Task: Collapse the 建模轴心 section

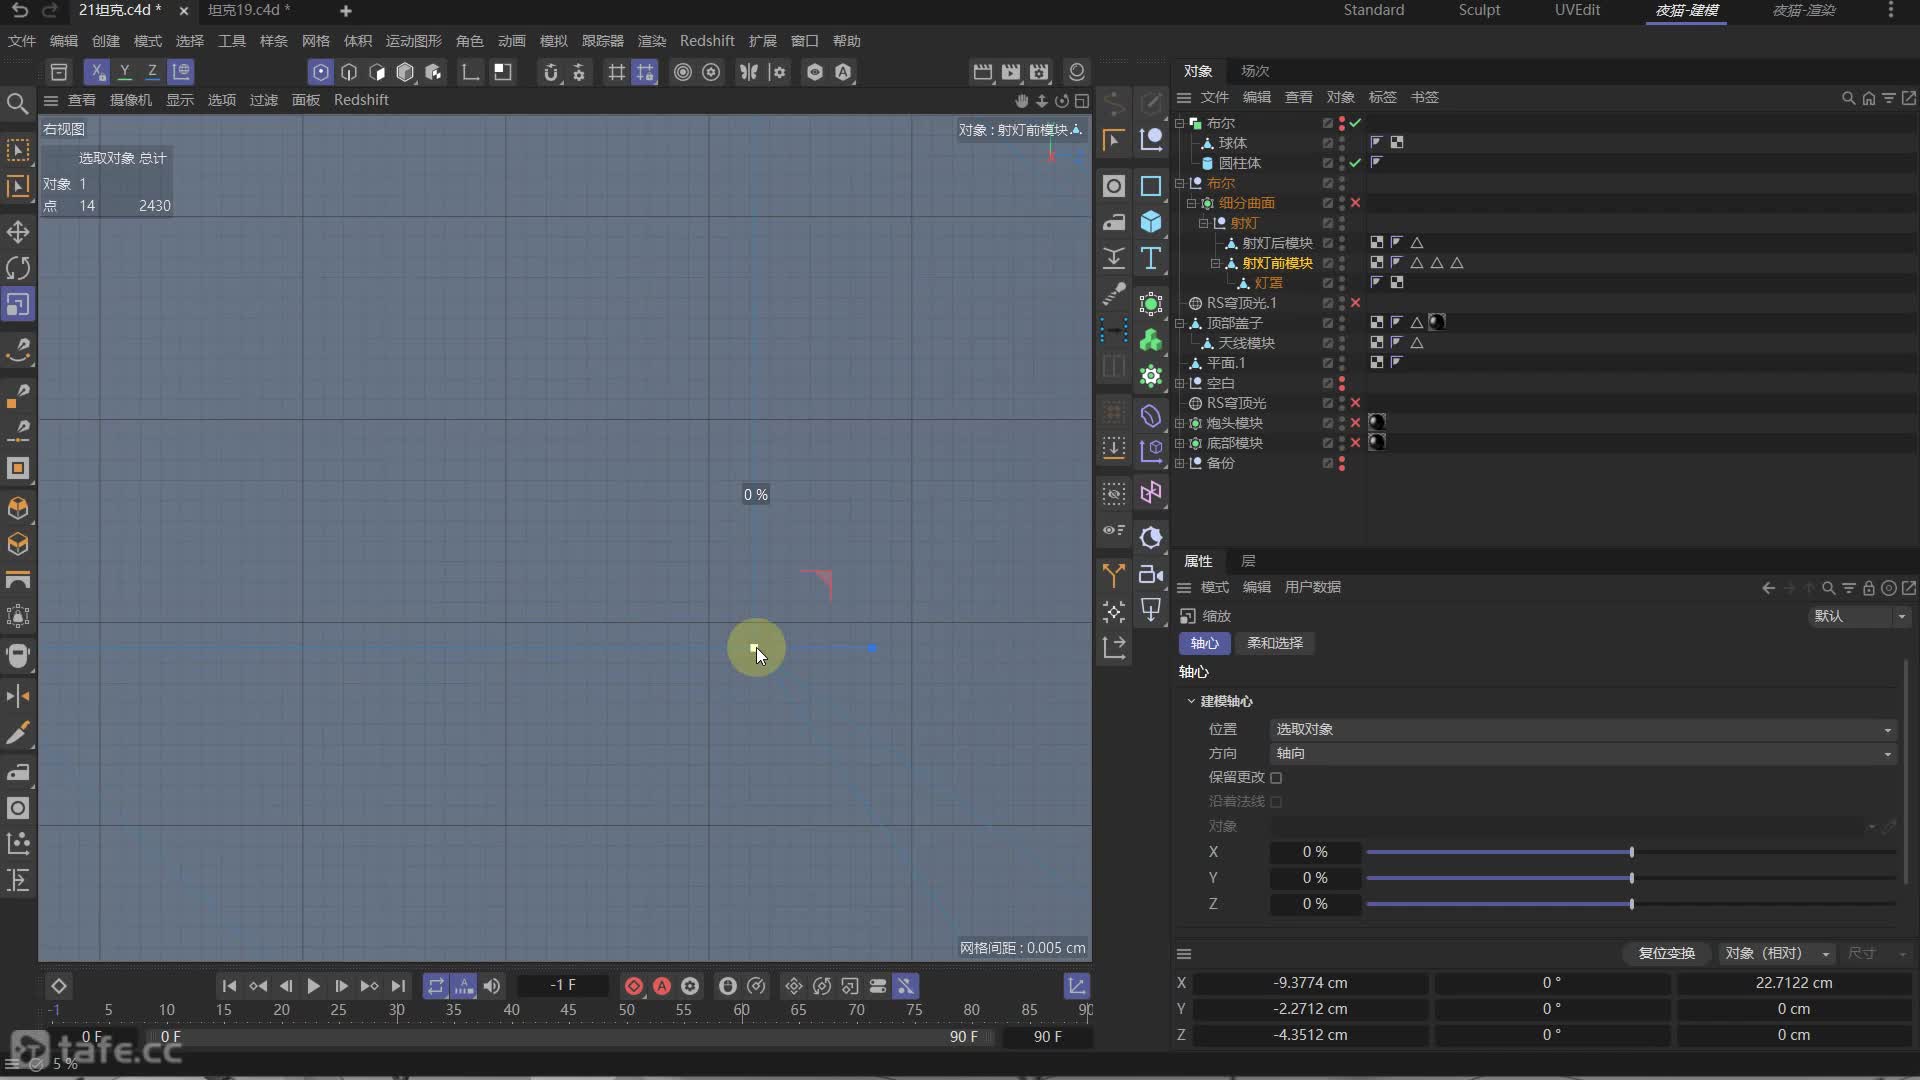Action: pyautogui.click(x=1191, y=701)
